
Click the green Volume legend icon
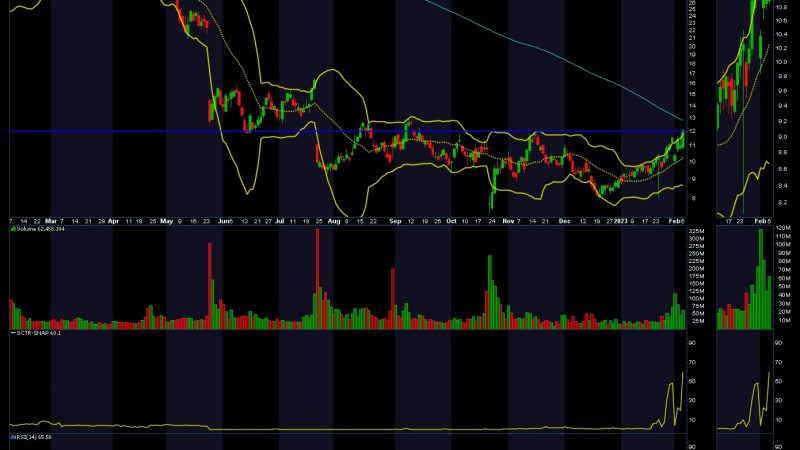tap(12, 230)
